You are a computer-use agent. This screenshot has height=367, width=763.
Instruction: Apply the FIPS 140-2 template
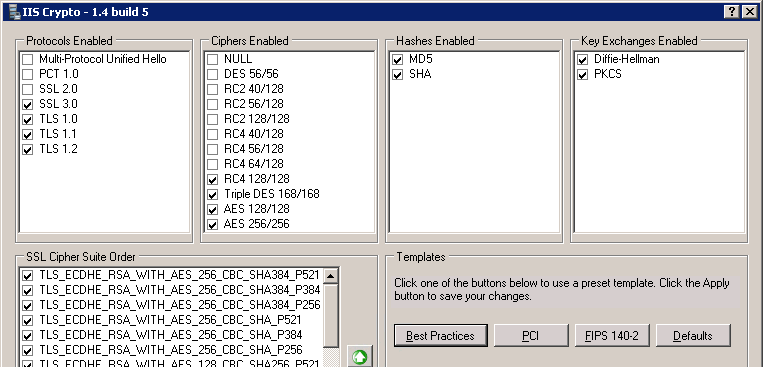612,336
